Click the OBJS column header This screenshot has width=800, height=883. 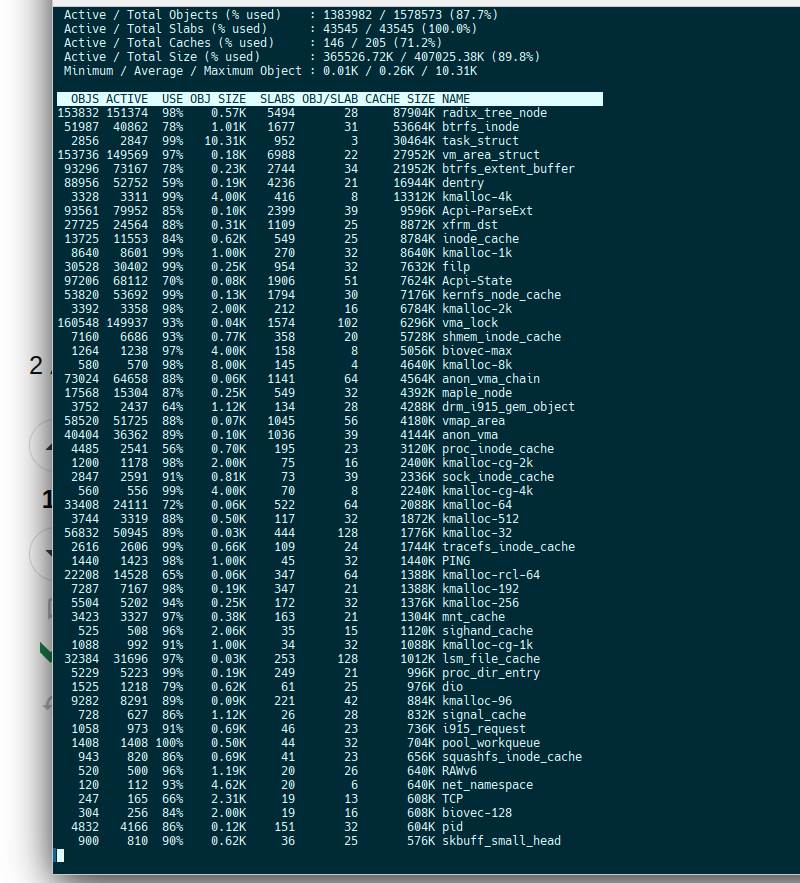pyautogui.click(x=84, y=99)
